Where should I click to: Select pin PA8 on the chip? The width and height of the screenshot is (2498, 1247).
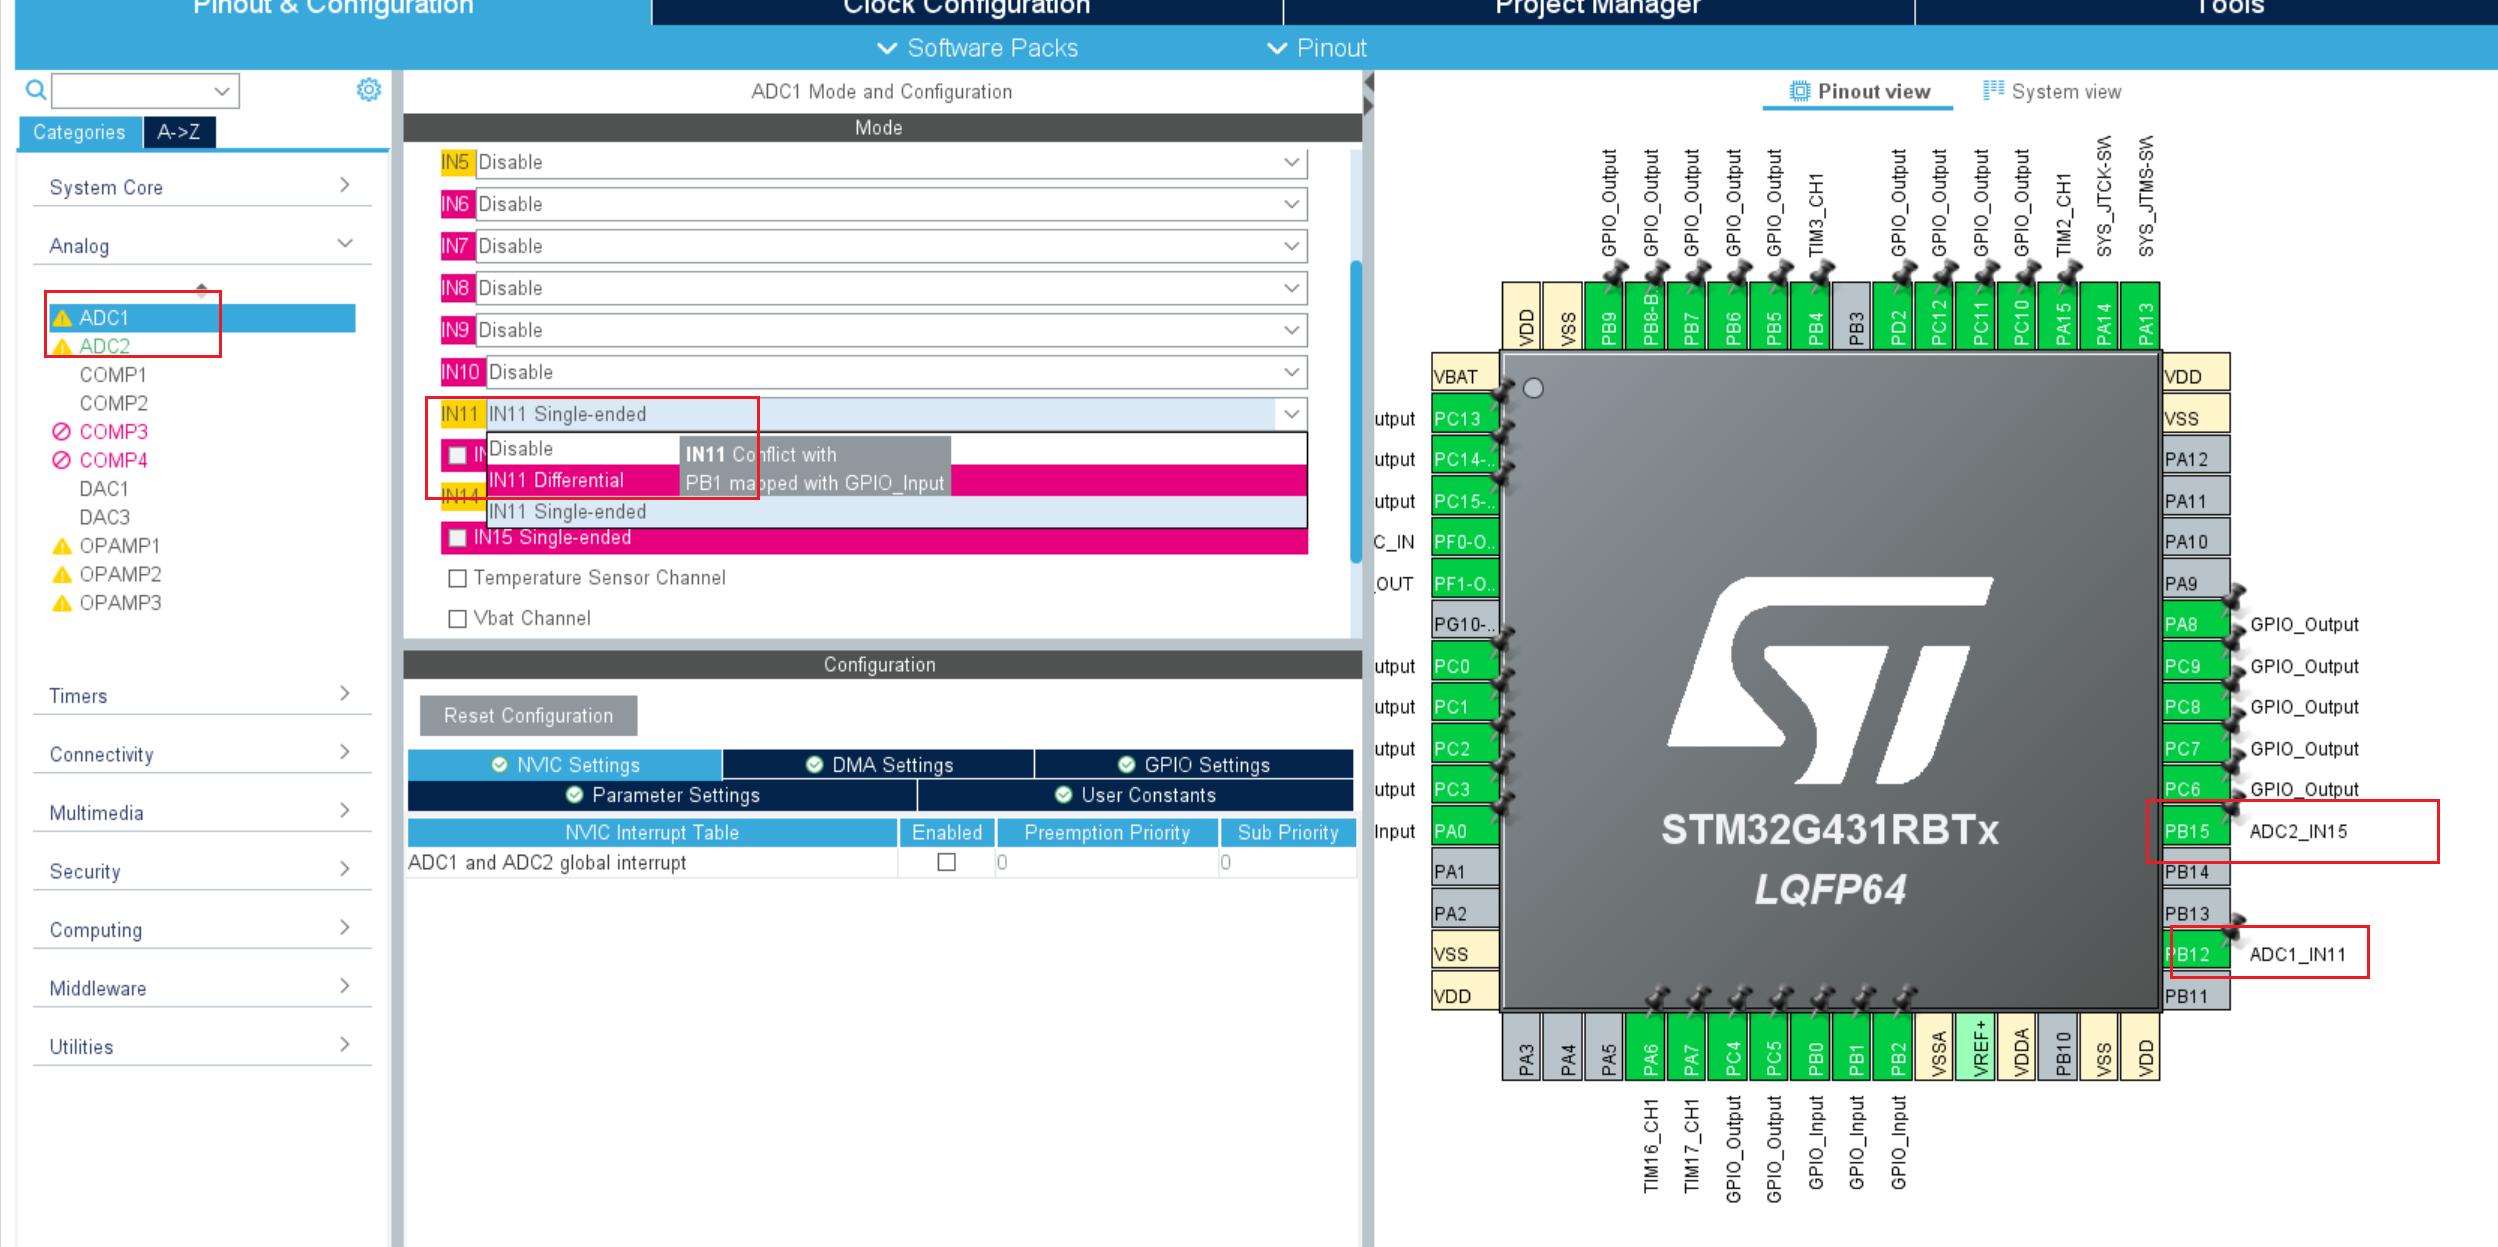[x=2196, y=625]
